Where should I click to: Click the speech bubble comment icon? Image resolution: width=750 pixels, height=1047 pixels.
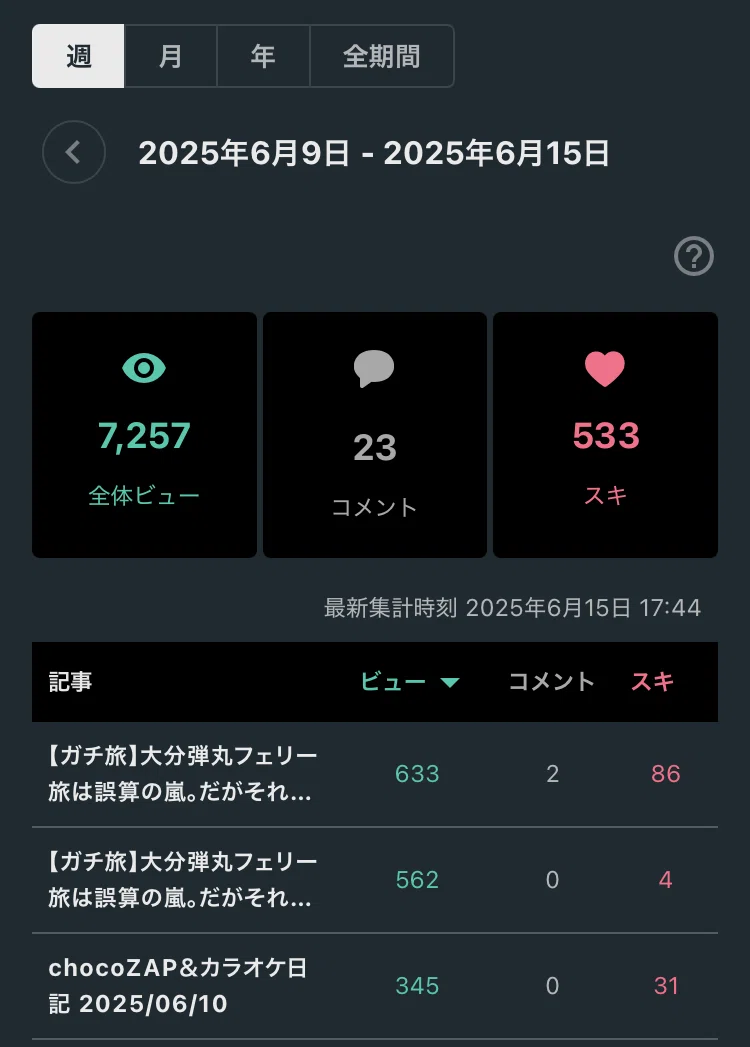374,368
